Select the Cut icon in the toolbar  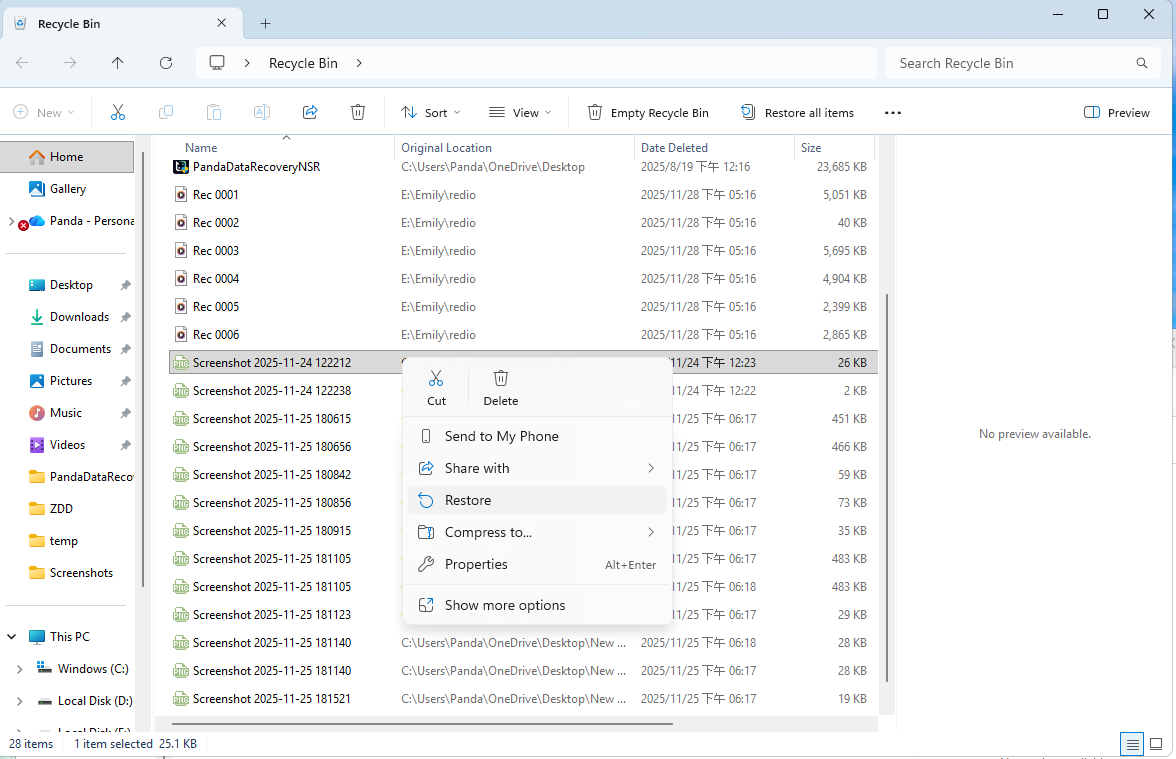tap(118, 112)
